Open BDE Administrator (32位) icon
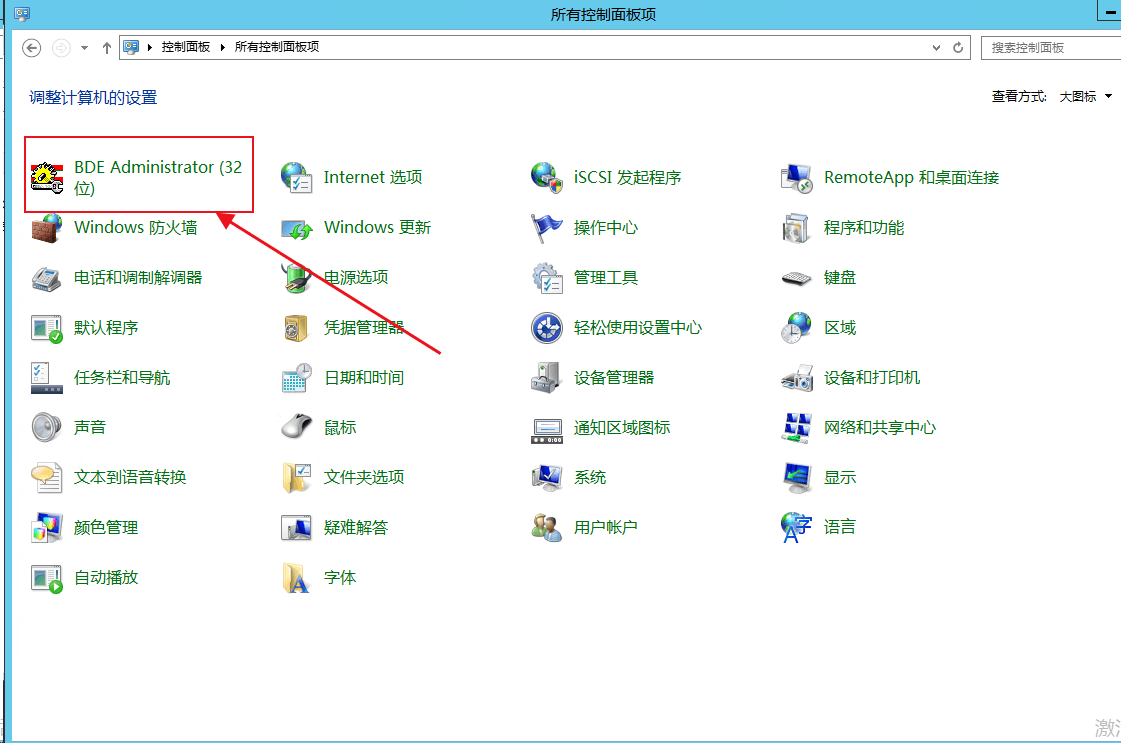The height and width of the screenshot is (743, 1121). click(x=46, y=177)
